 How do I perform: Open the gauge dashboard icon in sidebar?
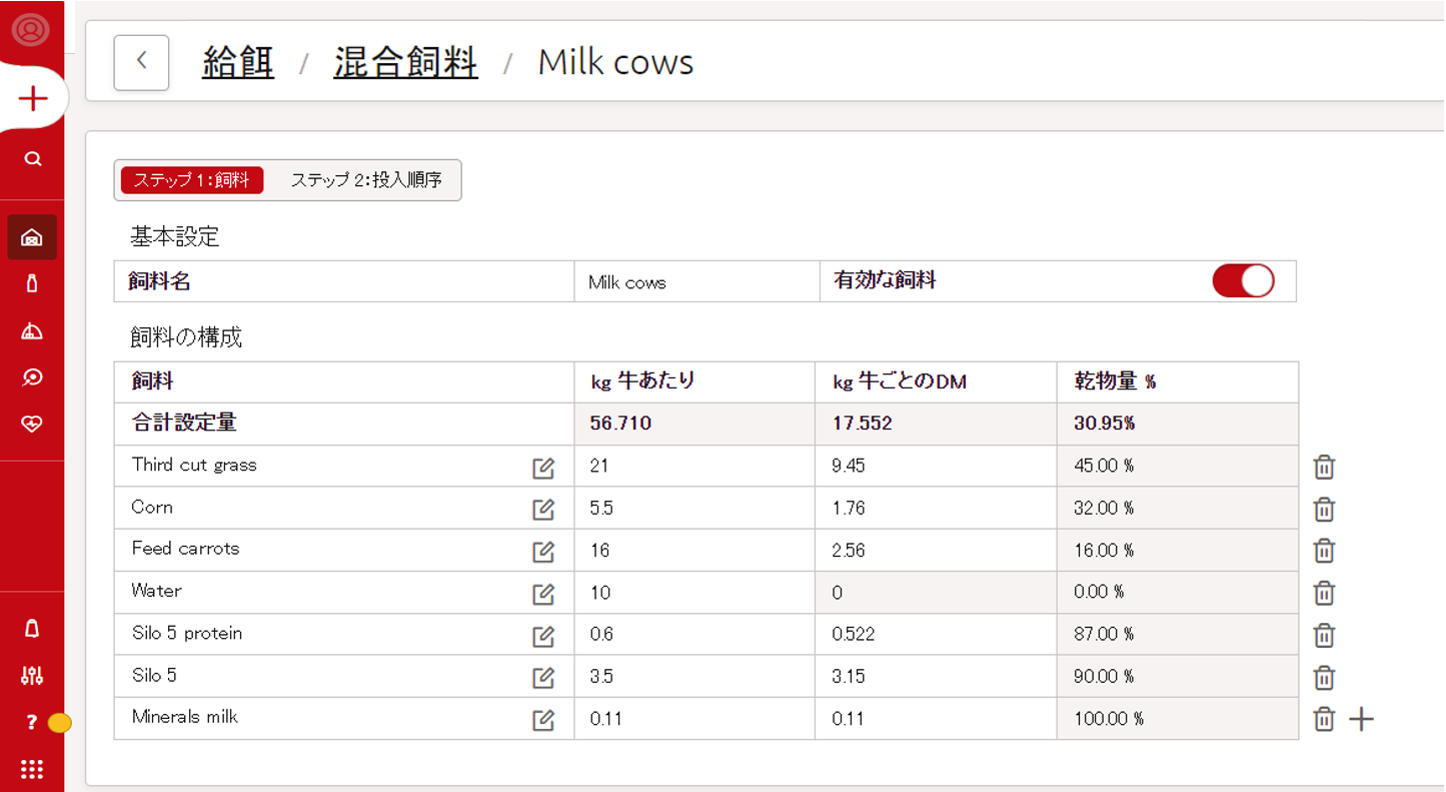(x=32, y=331)
